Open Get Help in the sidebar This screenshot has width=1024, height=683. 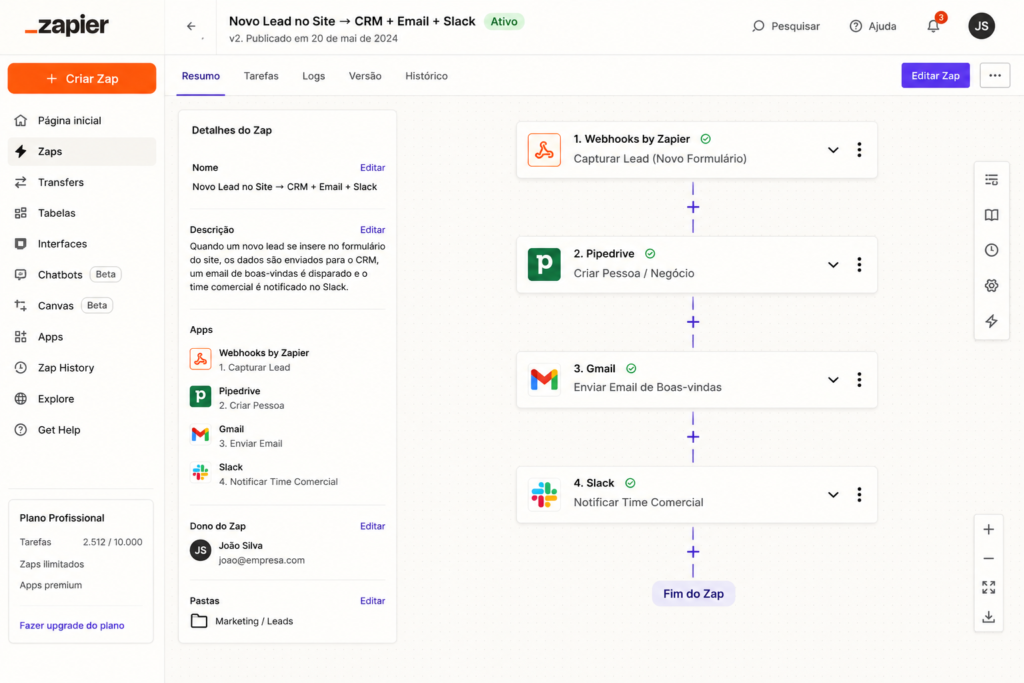click(82, 430)
